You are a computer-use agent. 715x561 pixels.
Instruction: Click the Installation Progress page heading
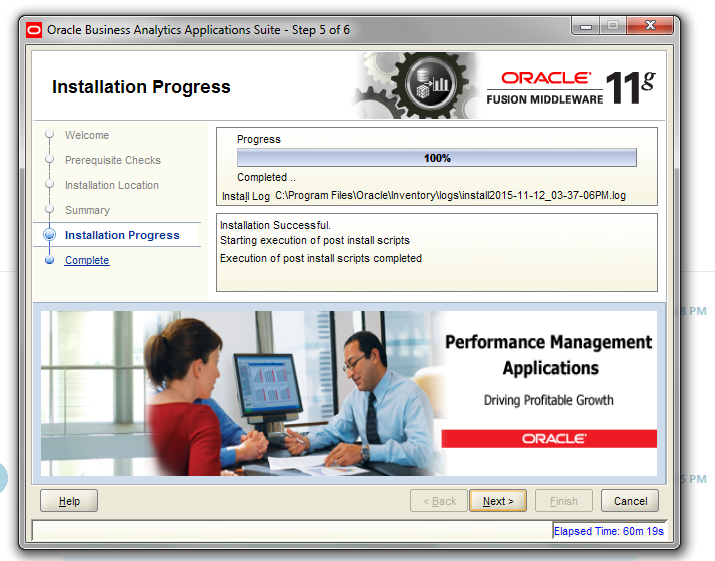(141, 87)
